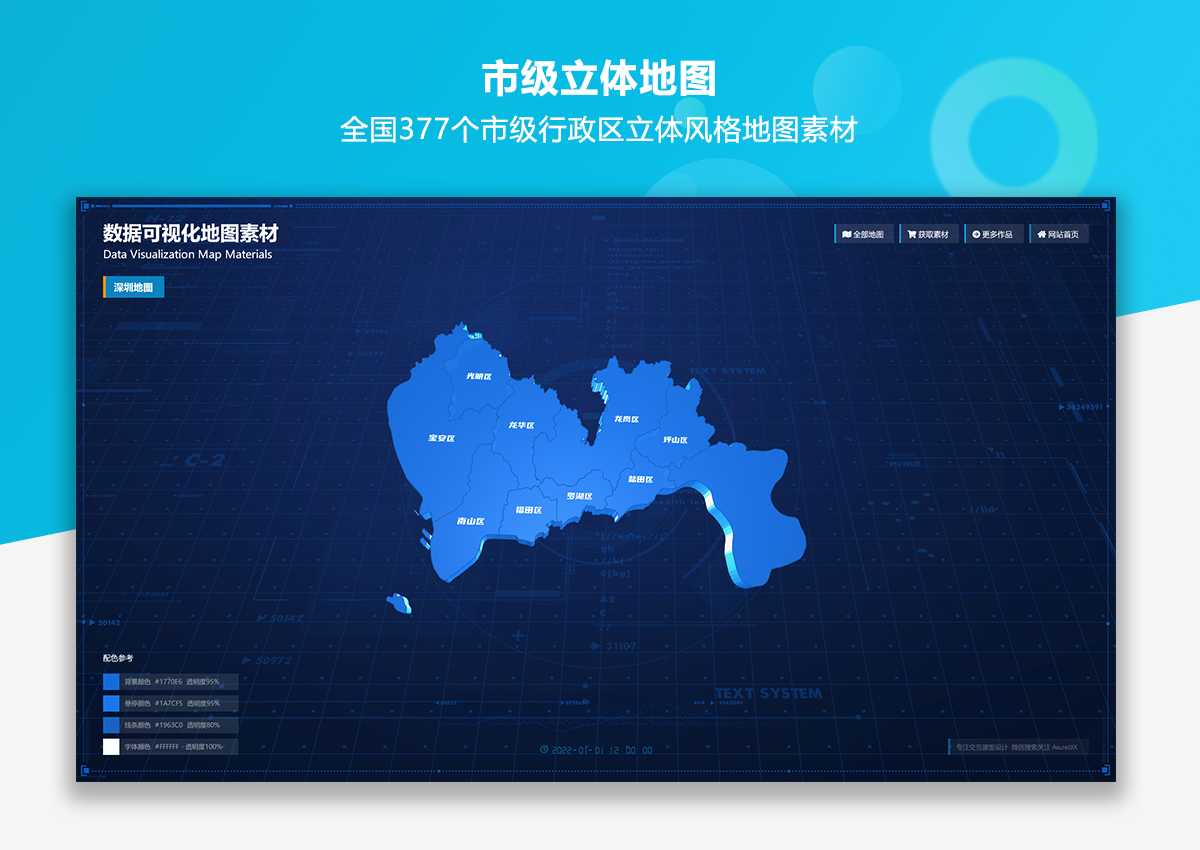The image size is (1200, 850).
Task: Select the 宝安区 district on the map
Action: (441, 438)
